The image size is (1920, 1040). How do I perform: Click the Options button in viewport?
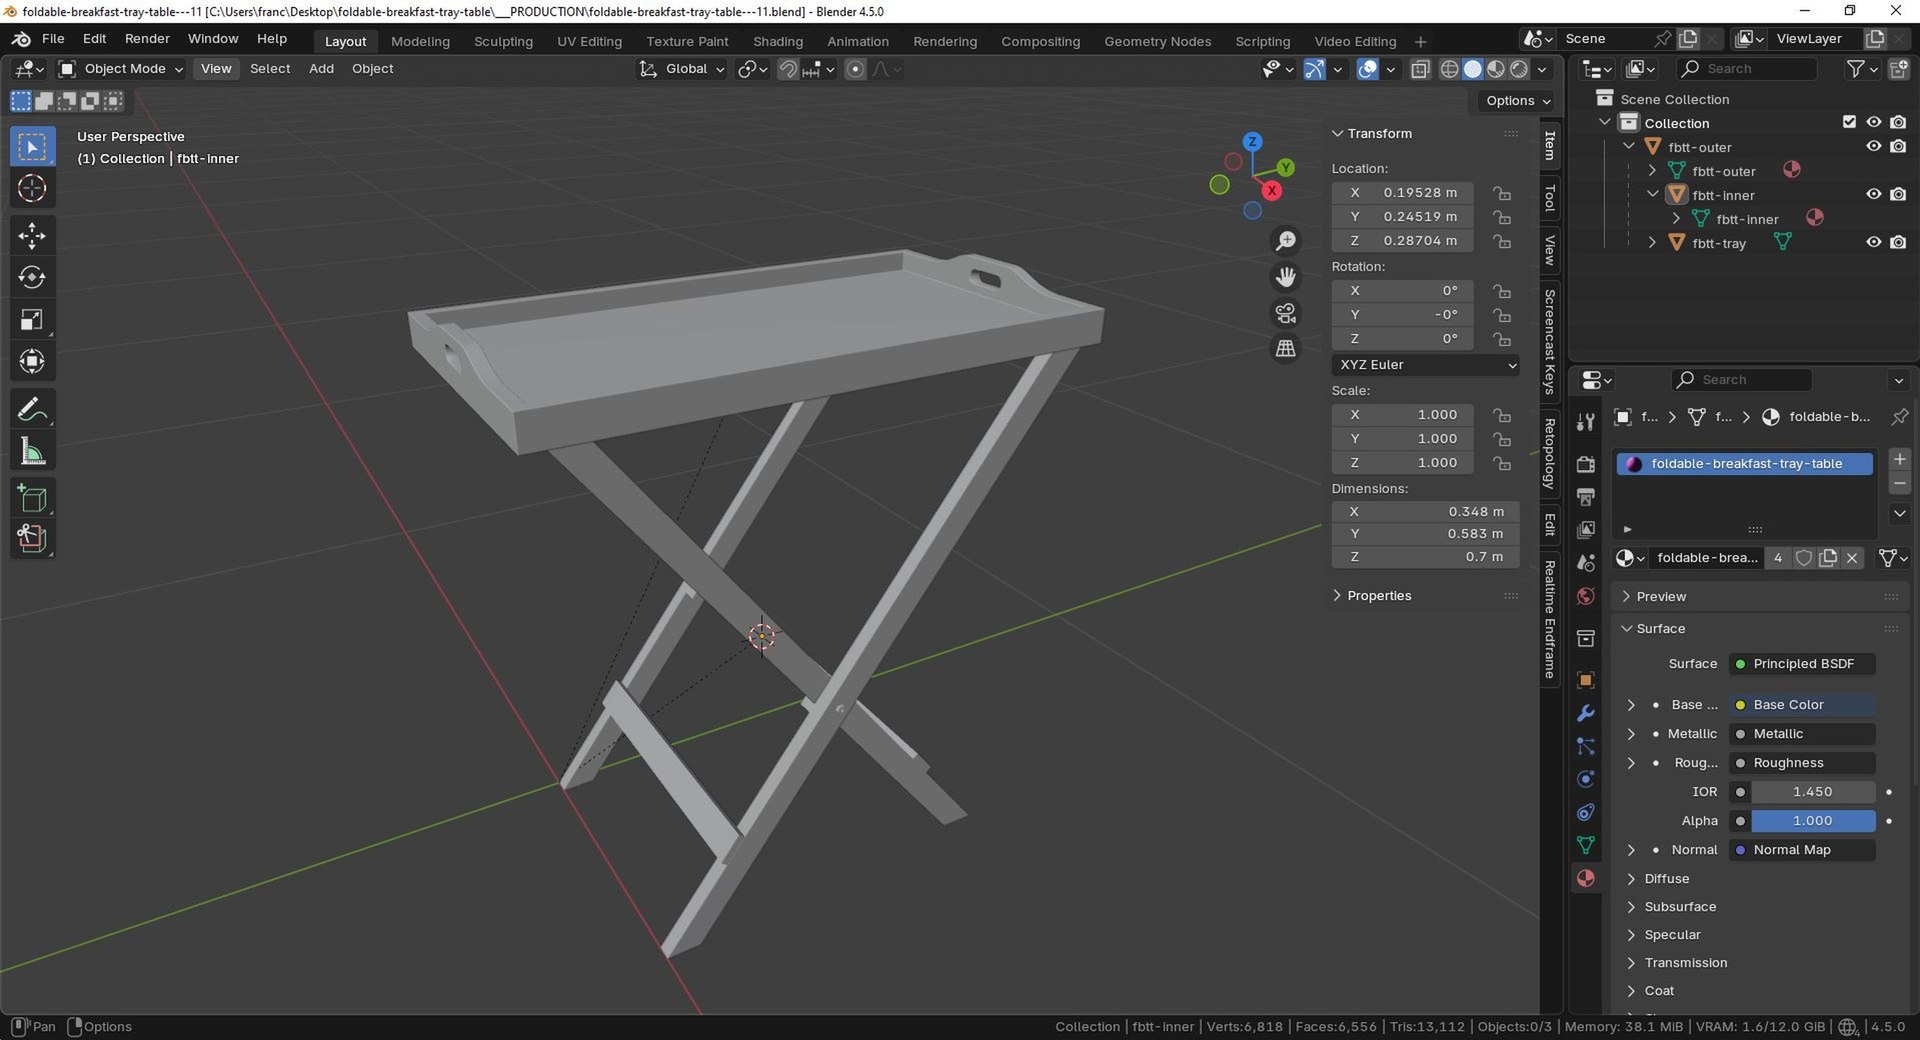point(1517,101)
